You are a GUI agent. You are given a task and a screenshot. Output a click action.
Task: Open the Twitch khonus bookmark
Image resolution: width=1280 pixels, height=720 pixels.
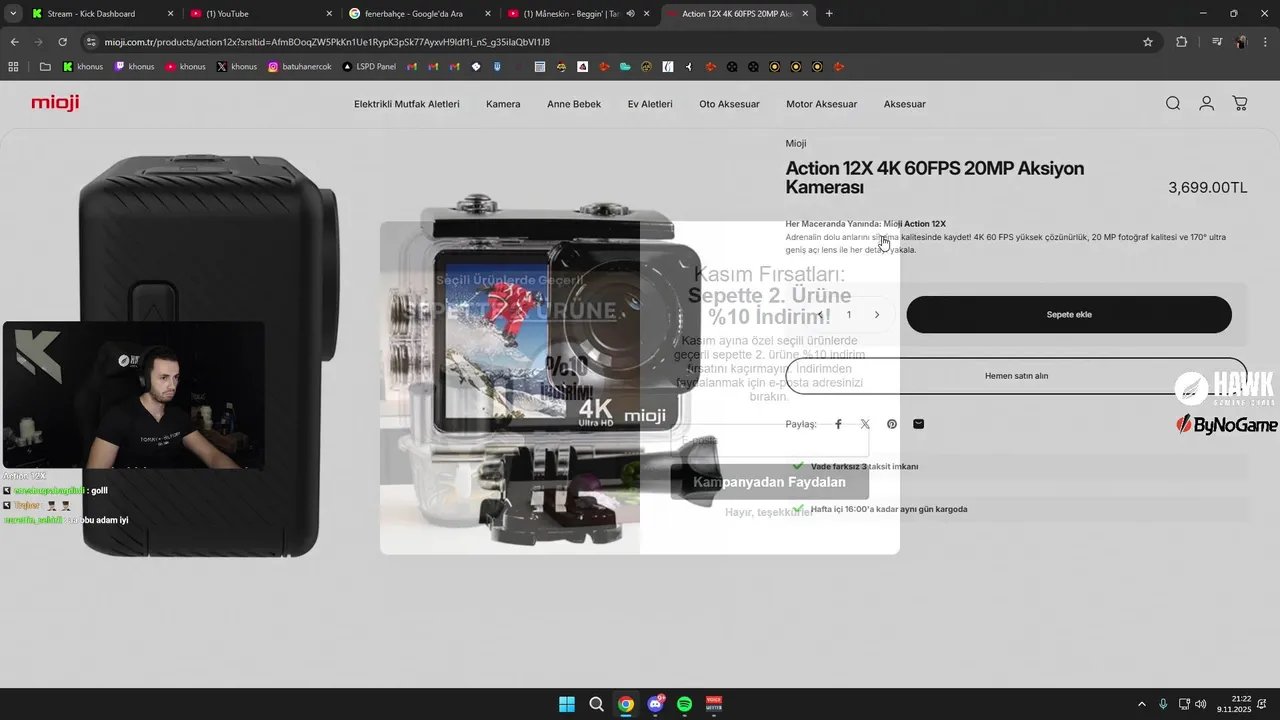click(135, 67)
